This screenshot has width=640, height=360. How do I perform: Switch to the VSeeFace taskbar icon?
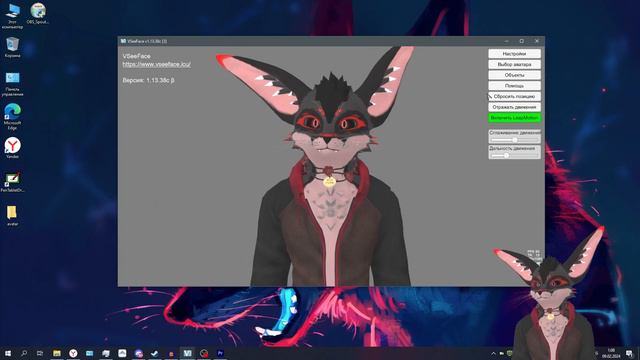pos(187,353)
